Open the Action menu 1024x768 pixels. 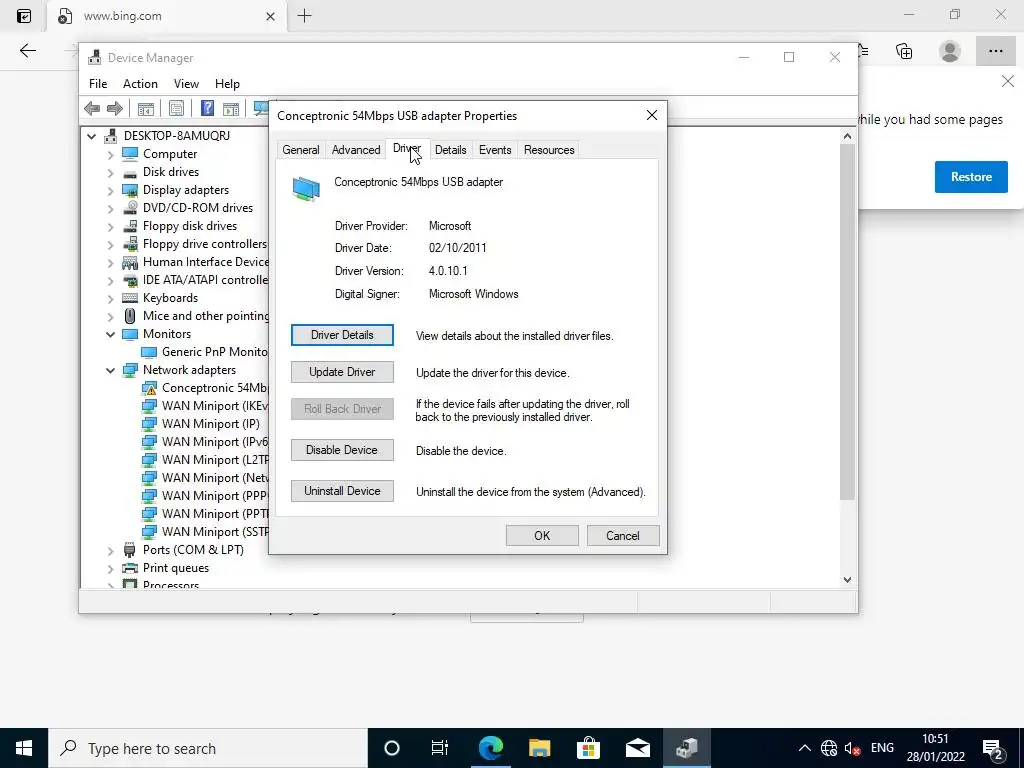coord(140,84)
